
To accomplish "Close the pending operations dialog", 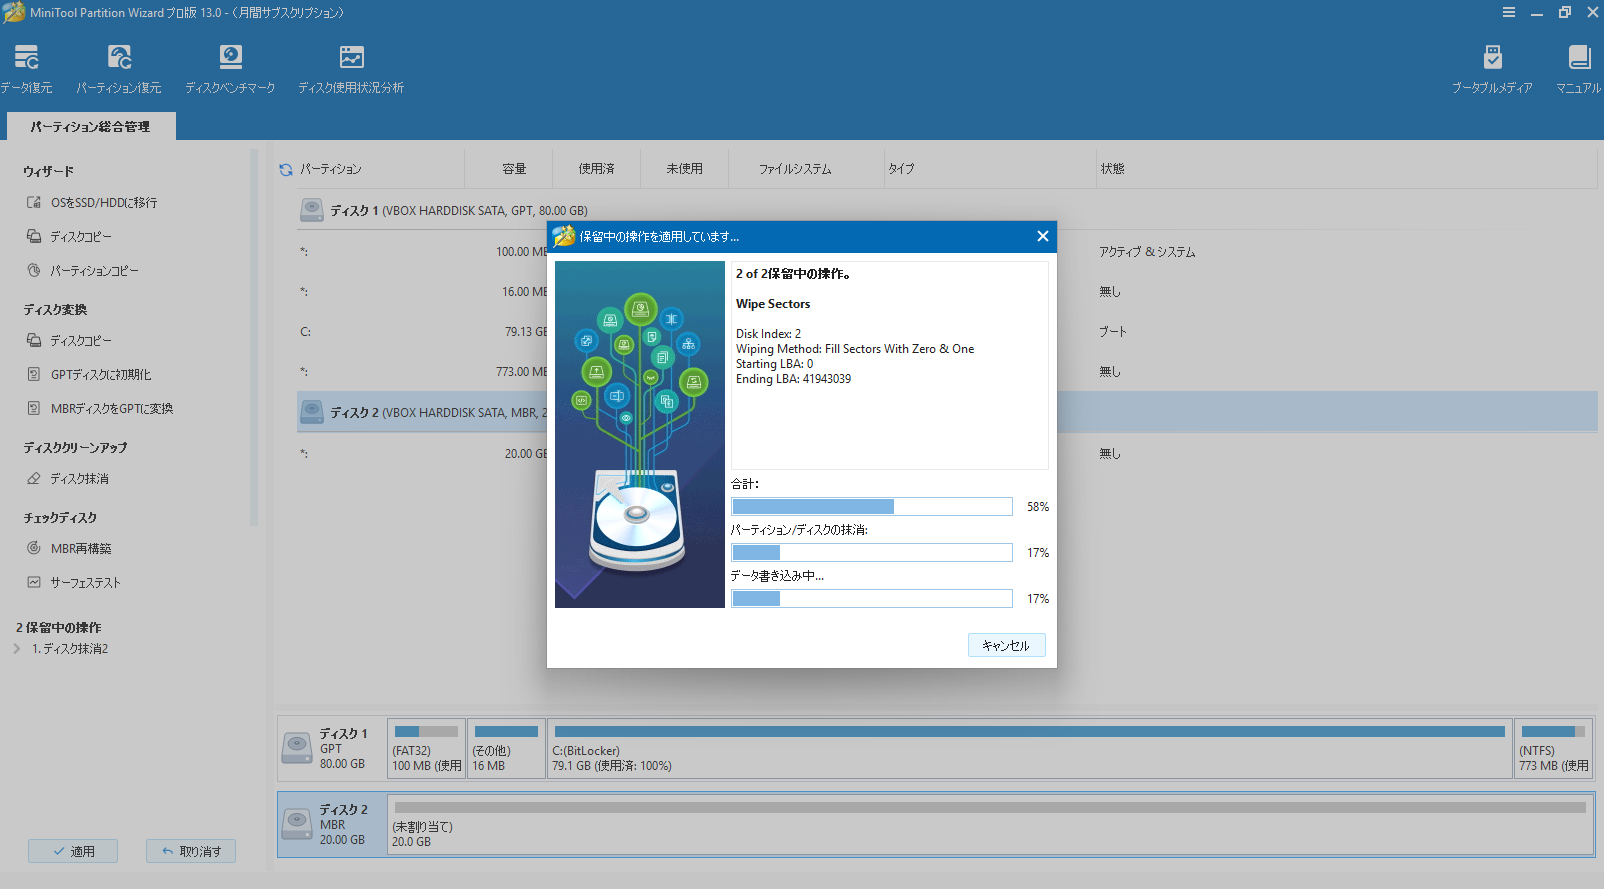I will [x=1042, y=237].
